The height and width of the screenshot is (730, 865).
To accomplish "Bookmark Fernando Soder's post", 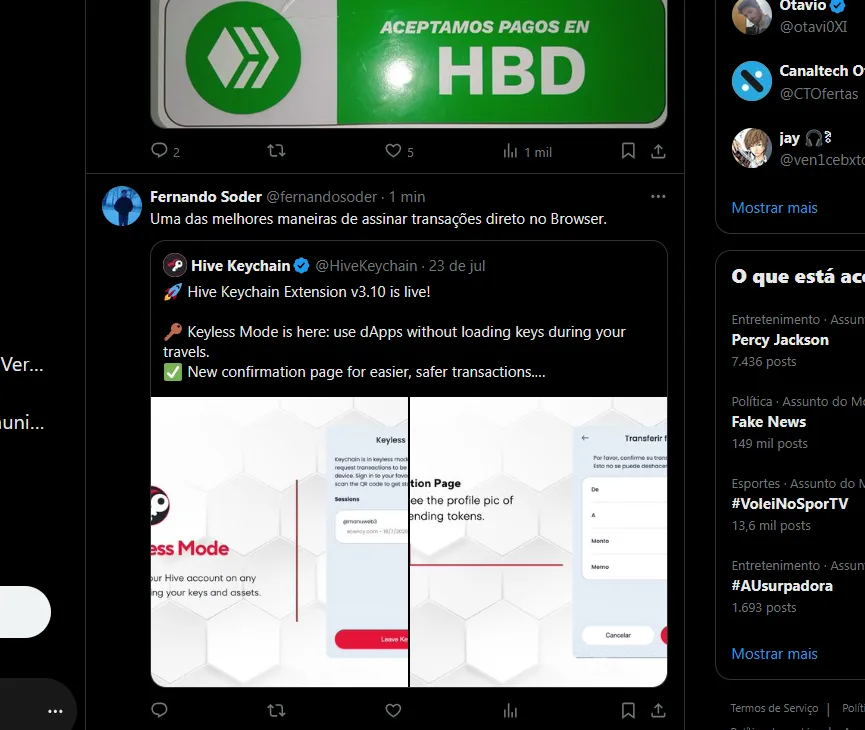I will [x=628, y=710].
